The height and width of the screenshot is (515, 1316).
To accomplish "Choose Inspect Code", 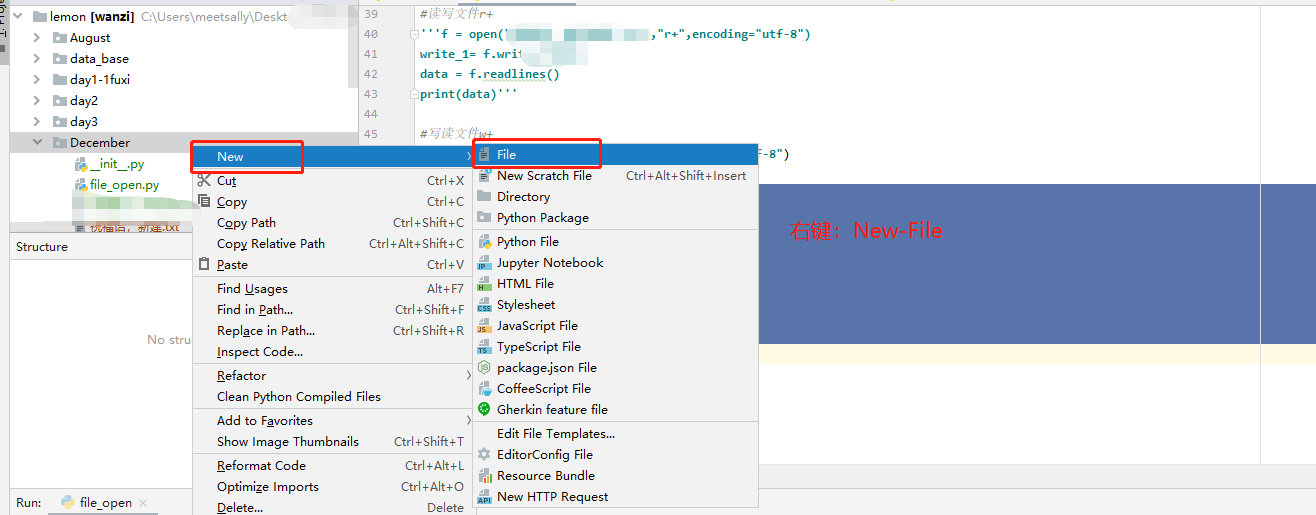I will click(332, 352).
